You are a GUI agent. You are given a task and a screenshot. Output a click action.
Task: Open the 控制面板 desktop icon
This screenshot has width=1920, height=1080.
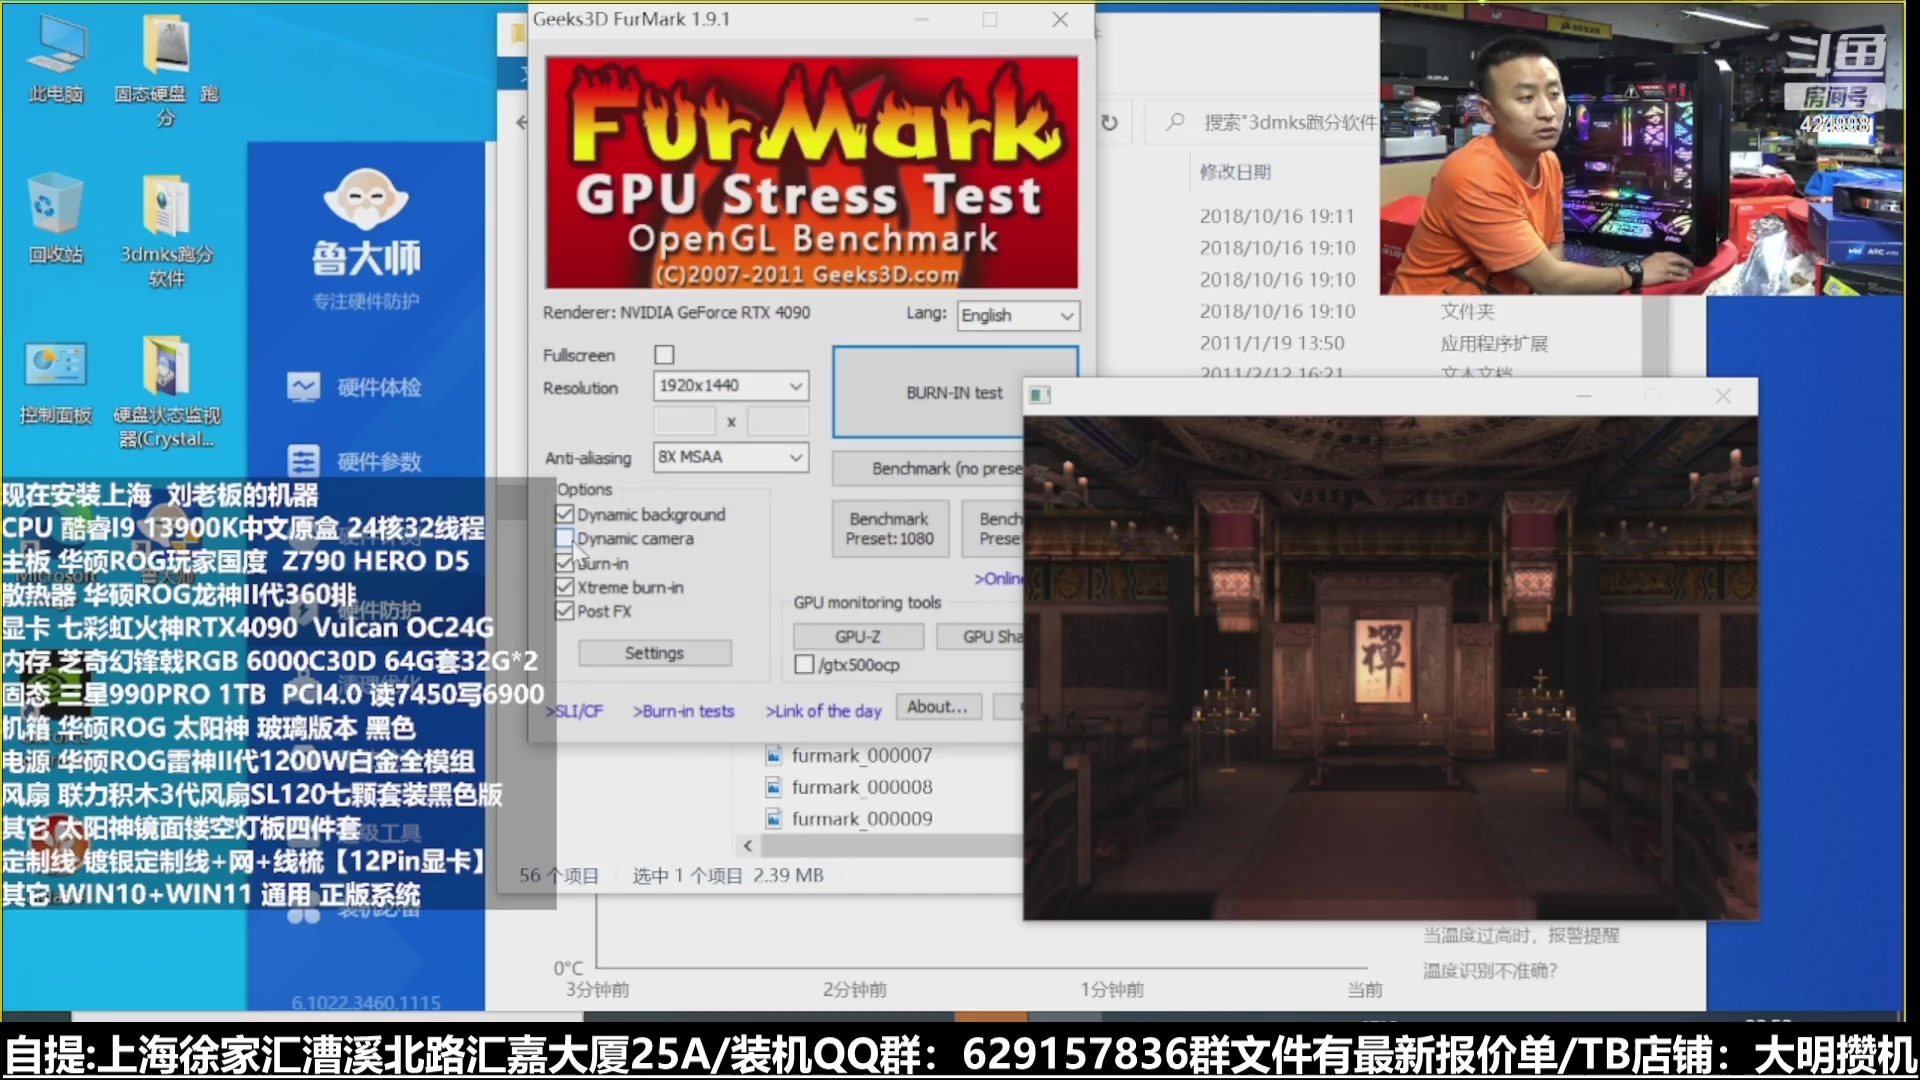pos(56,382)
